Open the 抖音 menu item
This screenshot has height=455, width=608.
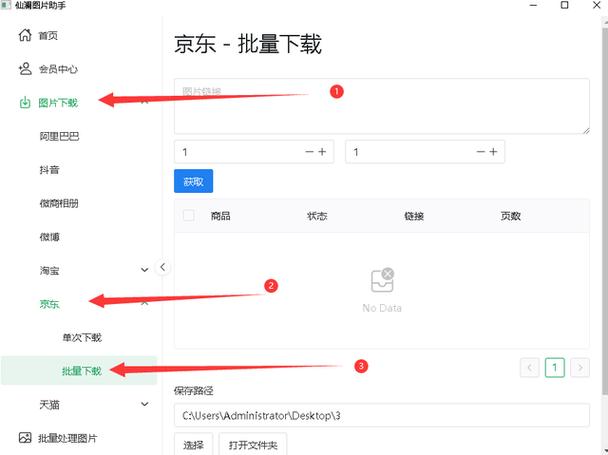pyautogui.click(x=49, y=170)
